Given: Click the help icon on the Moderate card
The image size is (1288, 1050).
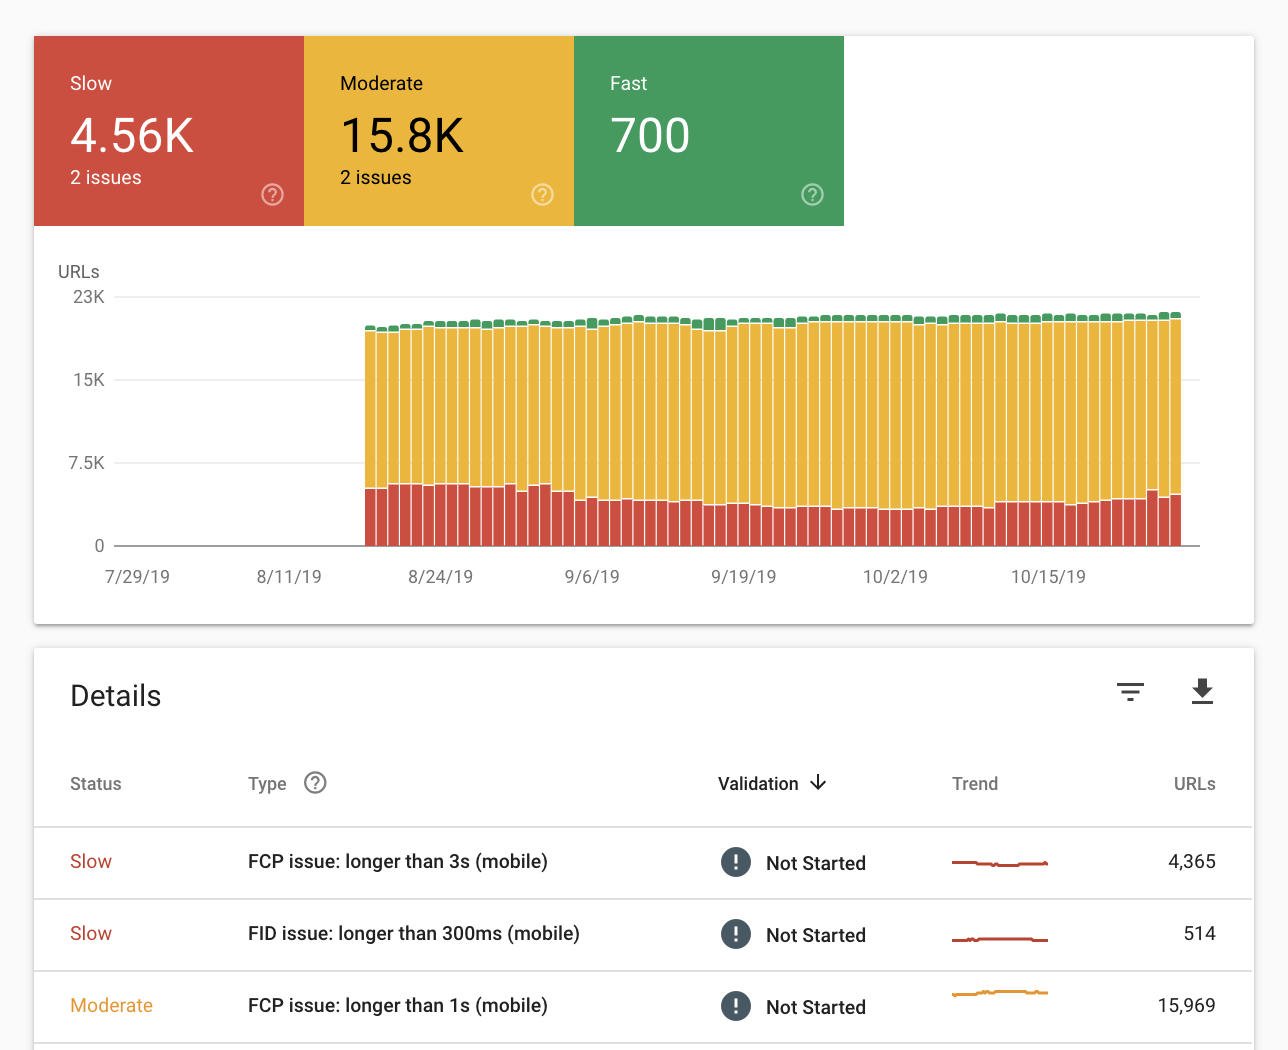Looking at the screenshot, I should [x=542, y=195].
